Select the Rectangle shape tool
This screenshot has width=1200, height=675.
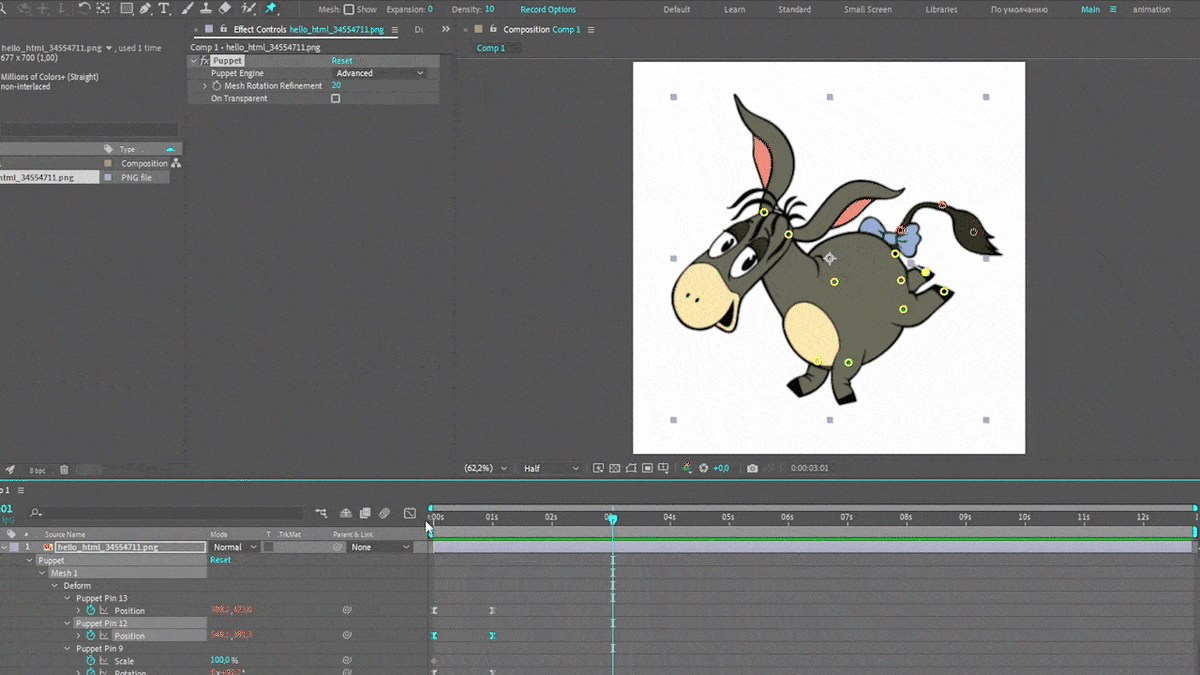tap(126, 8)
